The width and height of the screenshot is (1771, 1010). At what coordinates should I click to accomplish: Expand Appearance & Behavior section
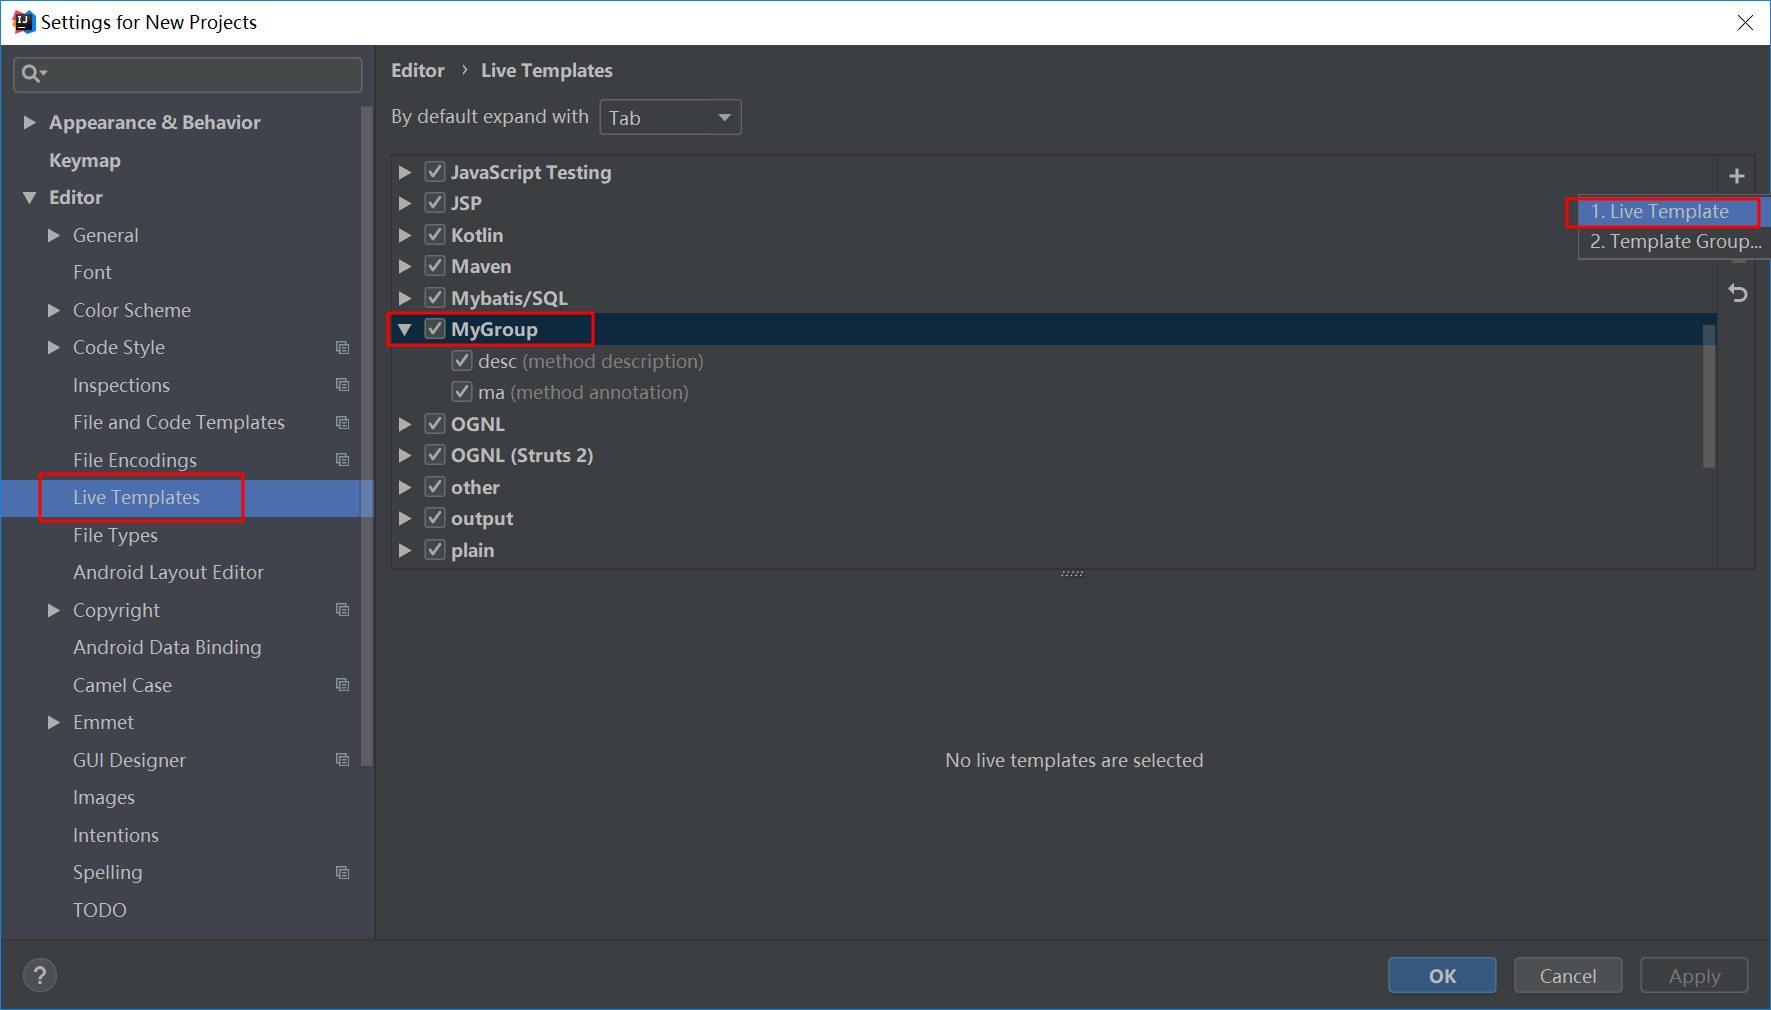(29, 122)
